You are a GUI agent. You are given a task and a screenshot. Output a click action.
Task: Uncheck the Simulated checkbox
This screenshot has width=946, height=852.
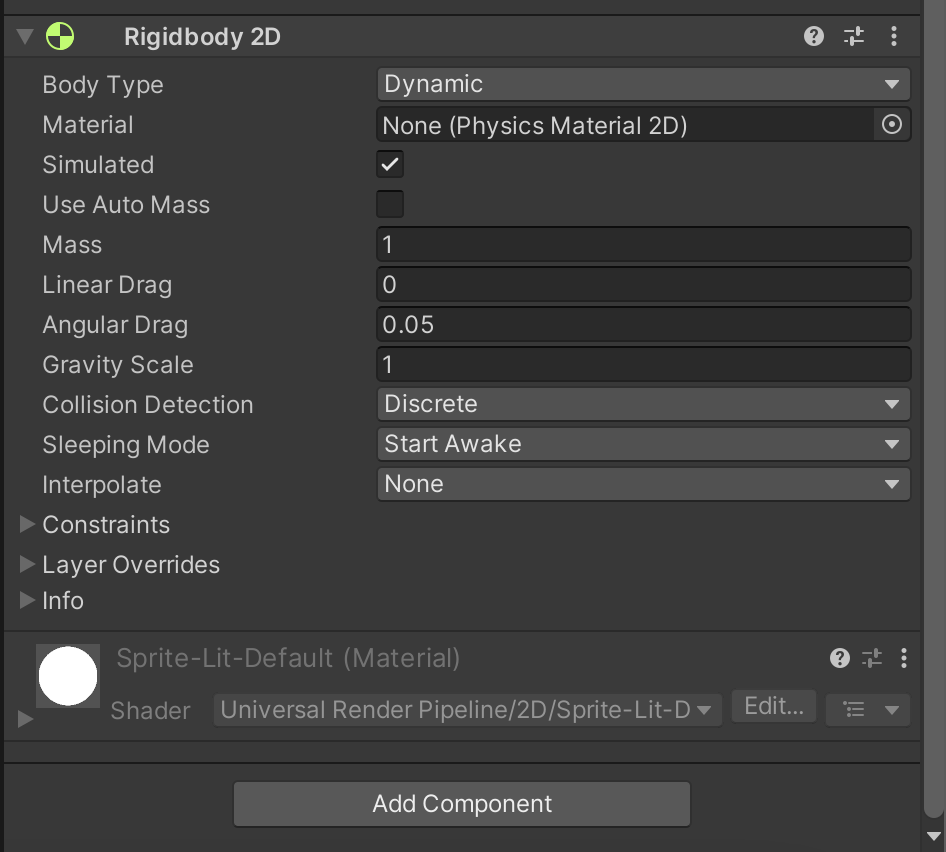(x=390, y=165)
